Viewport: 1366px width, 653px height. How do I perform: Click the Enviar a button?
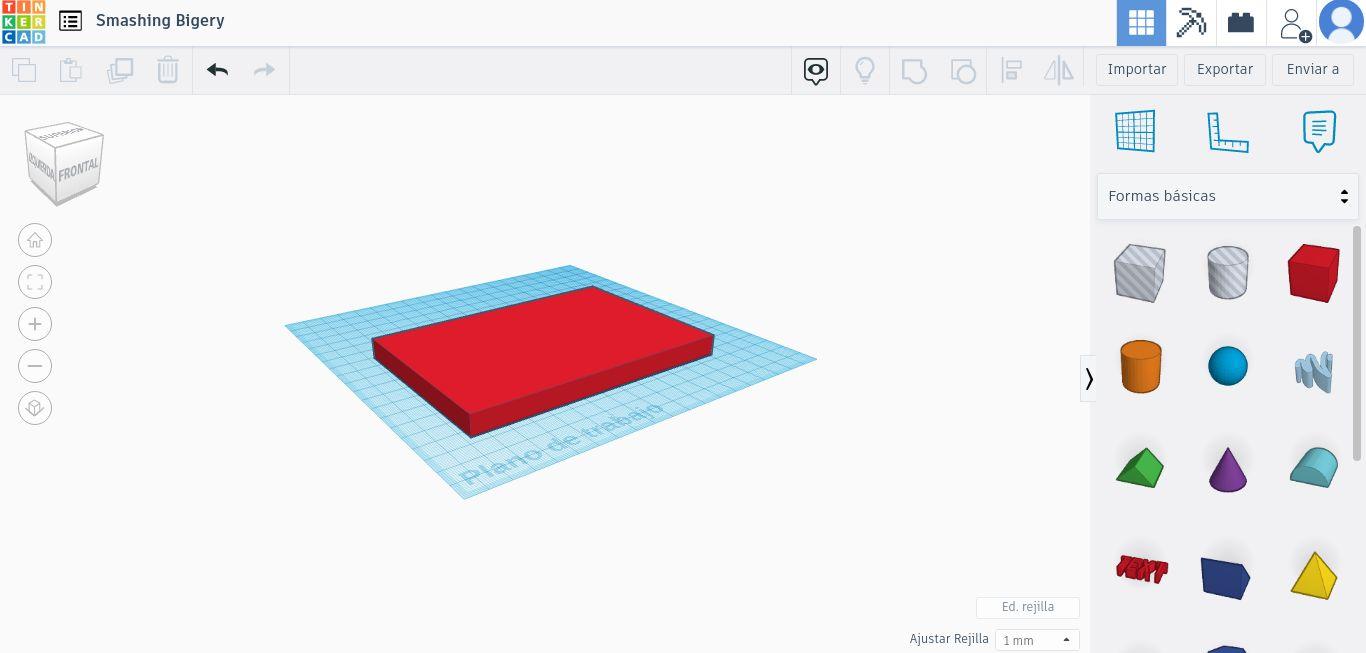coord(1313,69)
